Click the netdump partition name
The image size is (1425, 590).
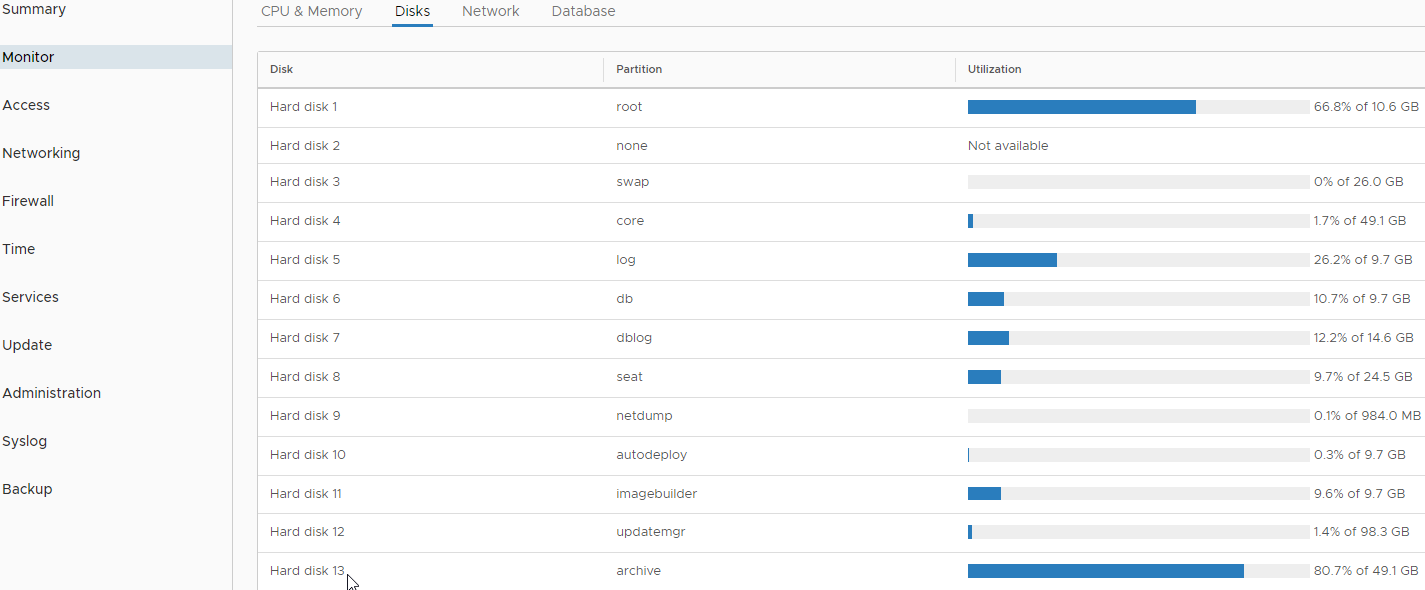point(644,415)
